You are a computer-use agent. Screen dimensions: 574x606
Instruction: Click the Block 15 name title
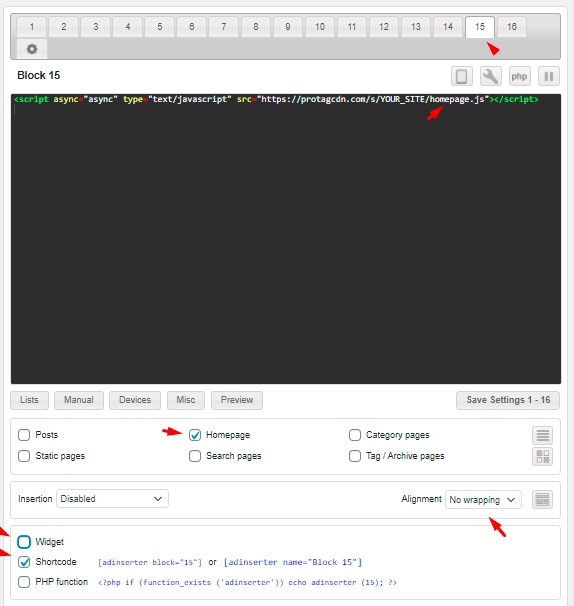pos(39,75)
